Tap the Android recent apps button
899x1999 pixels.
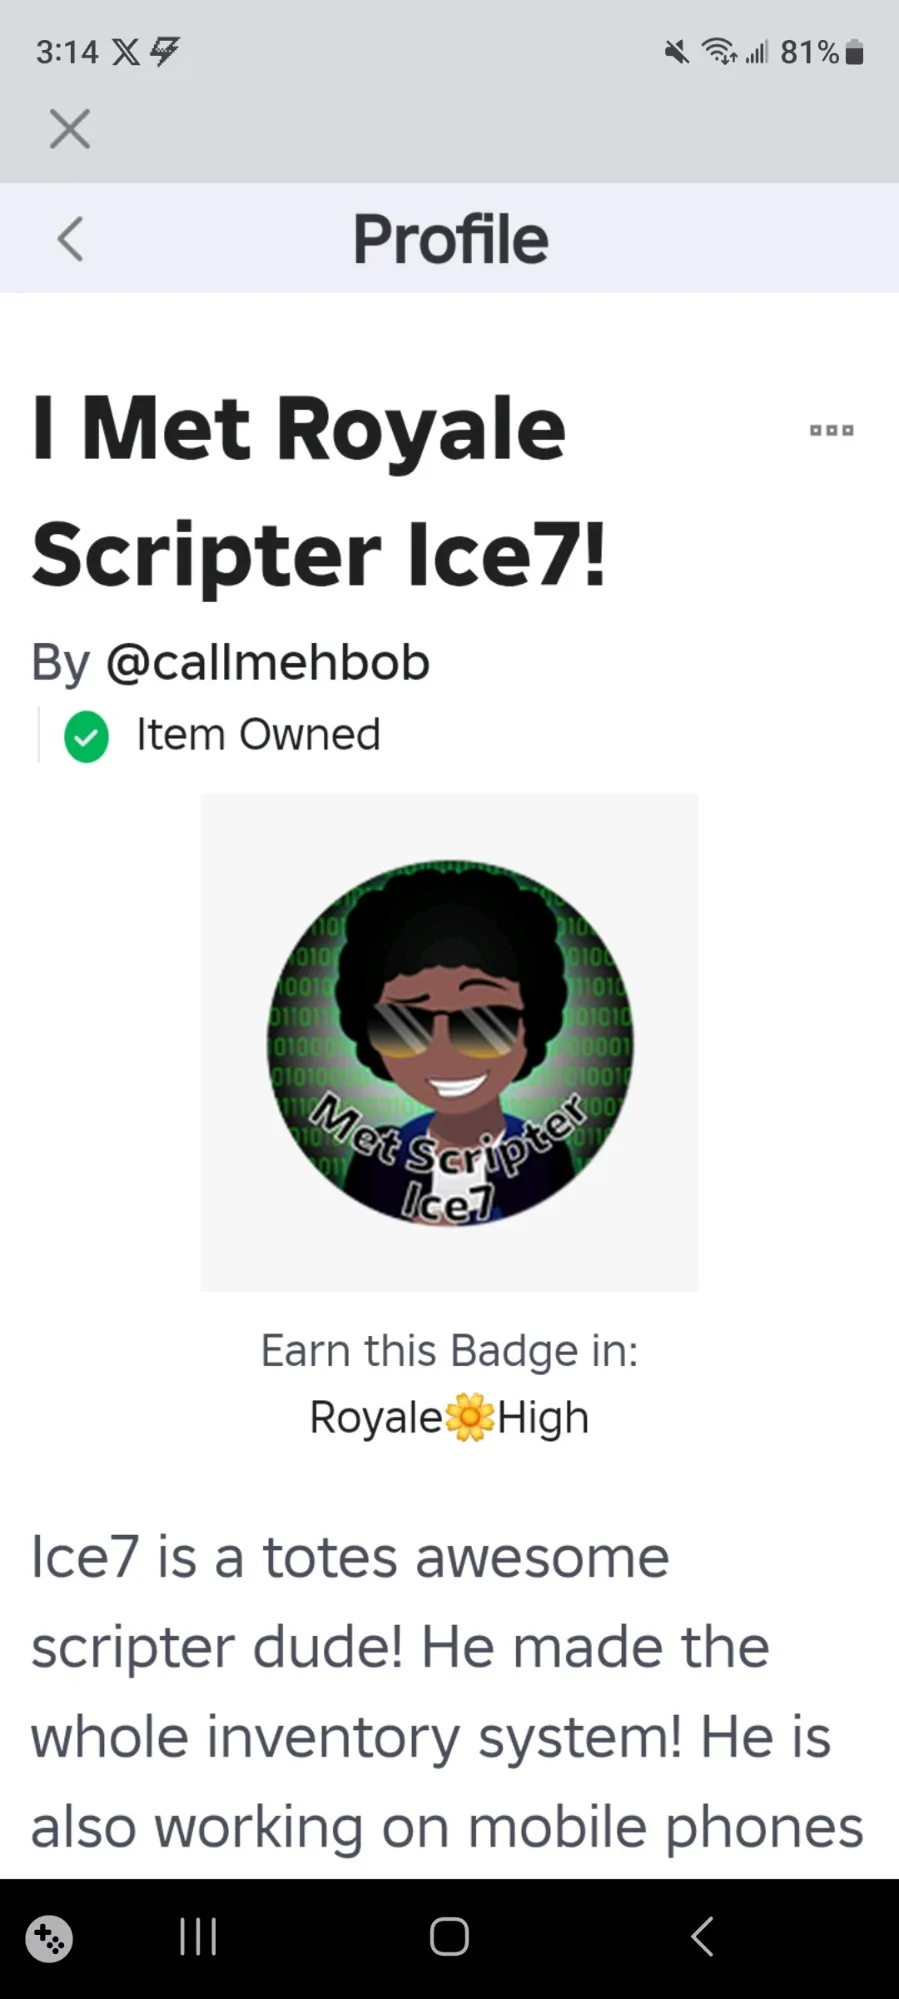tap(198, 1936)
